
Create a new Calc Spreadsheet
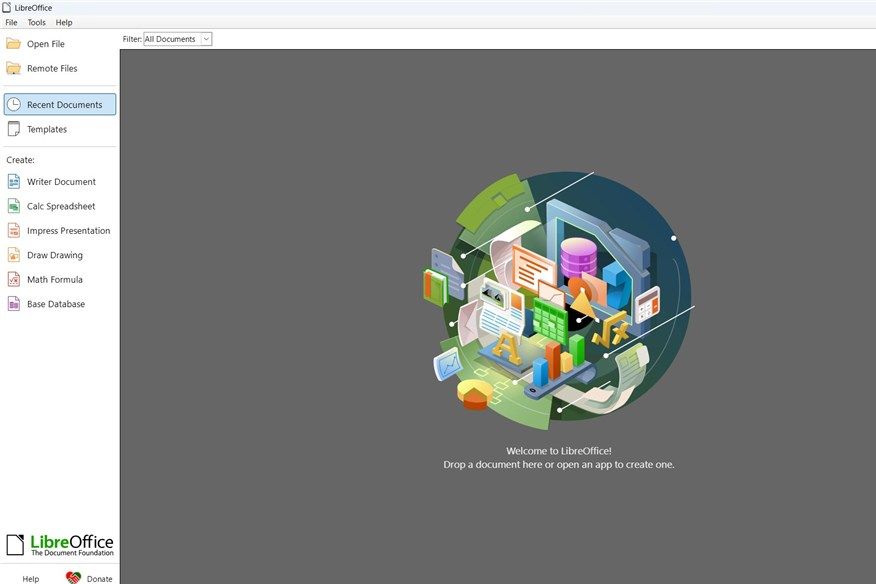tap(61, 206)
